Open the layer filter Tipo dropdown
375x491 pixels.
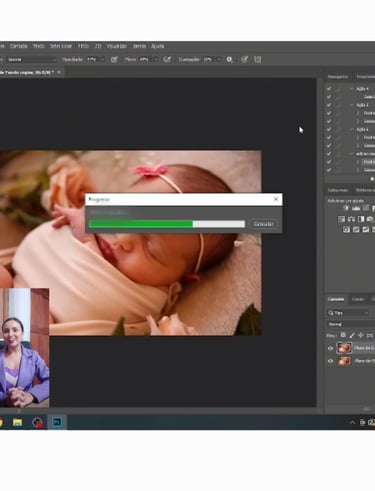pos(348,313)
